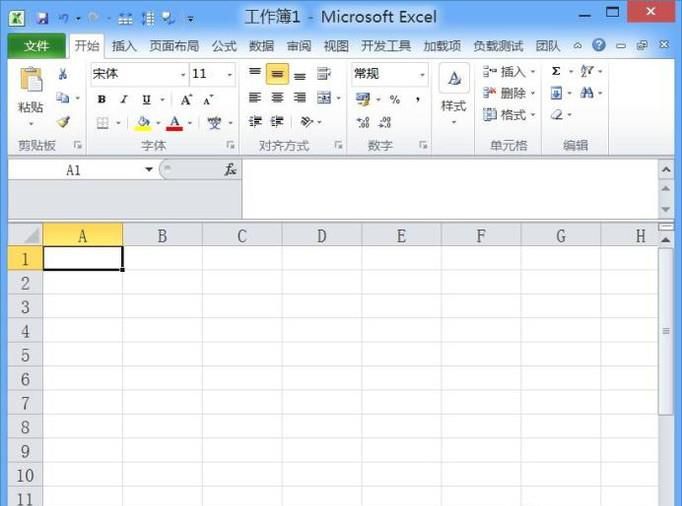Open the 公式 (Formulas) tab
Viewport: 682px width, 506px height.
224,46
